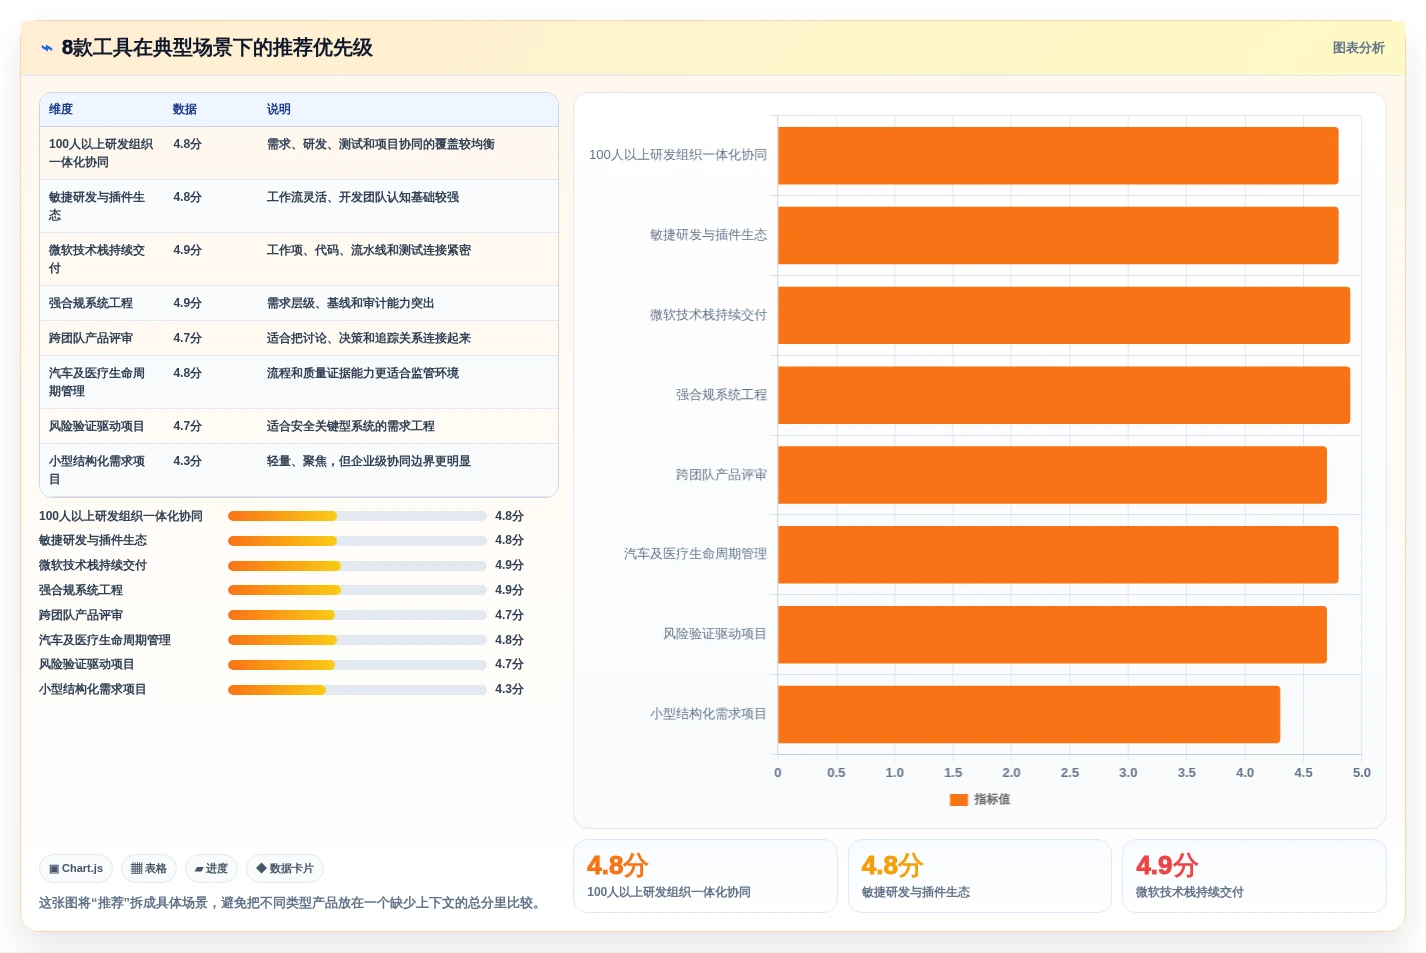Open the 4.9分 微软技术栈持续交付 card
This screenshot has height=953, width=1426.
(x=1254, y=876)
